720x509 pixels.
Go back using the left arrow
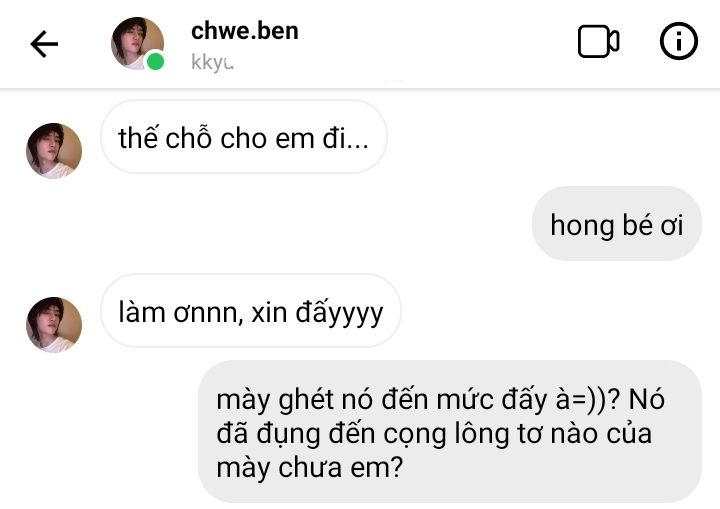(44, 44)
